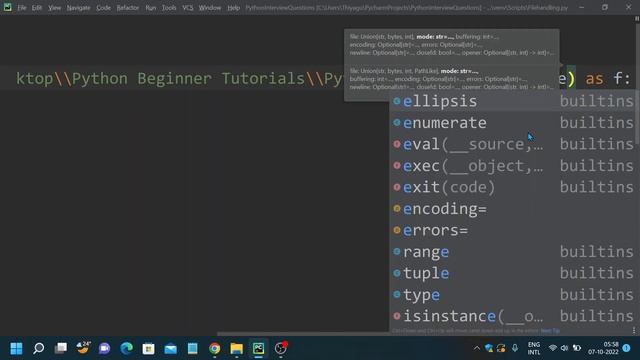Click the PyCharm logo in title bar
The height and width of the screenshot is (360, 640).
[7, 7]
